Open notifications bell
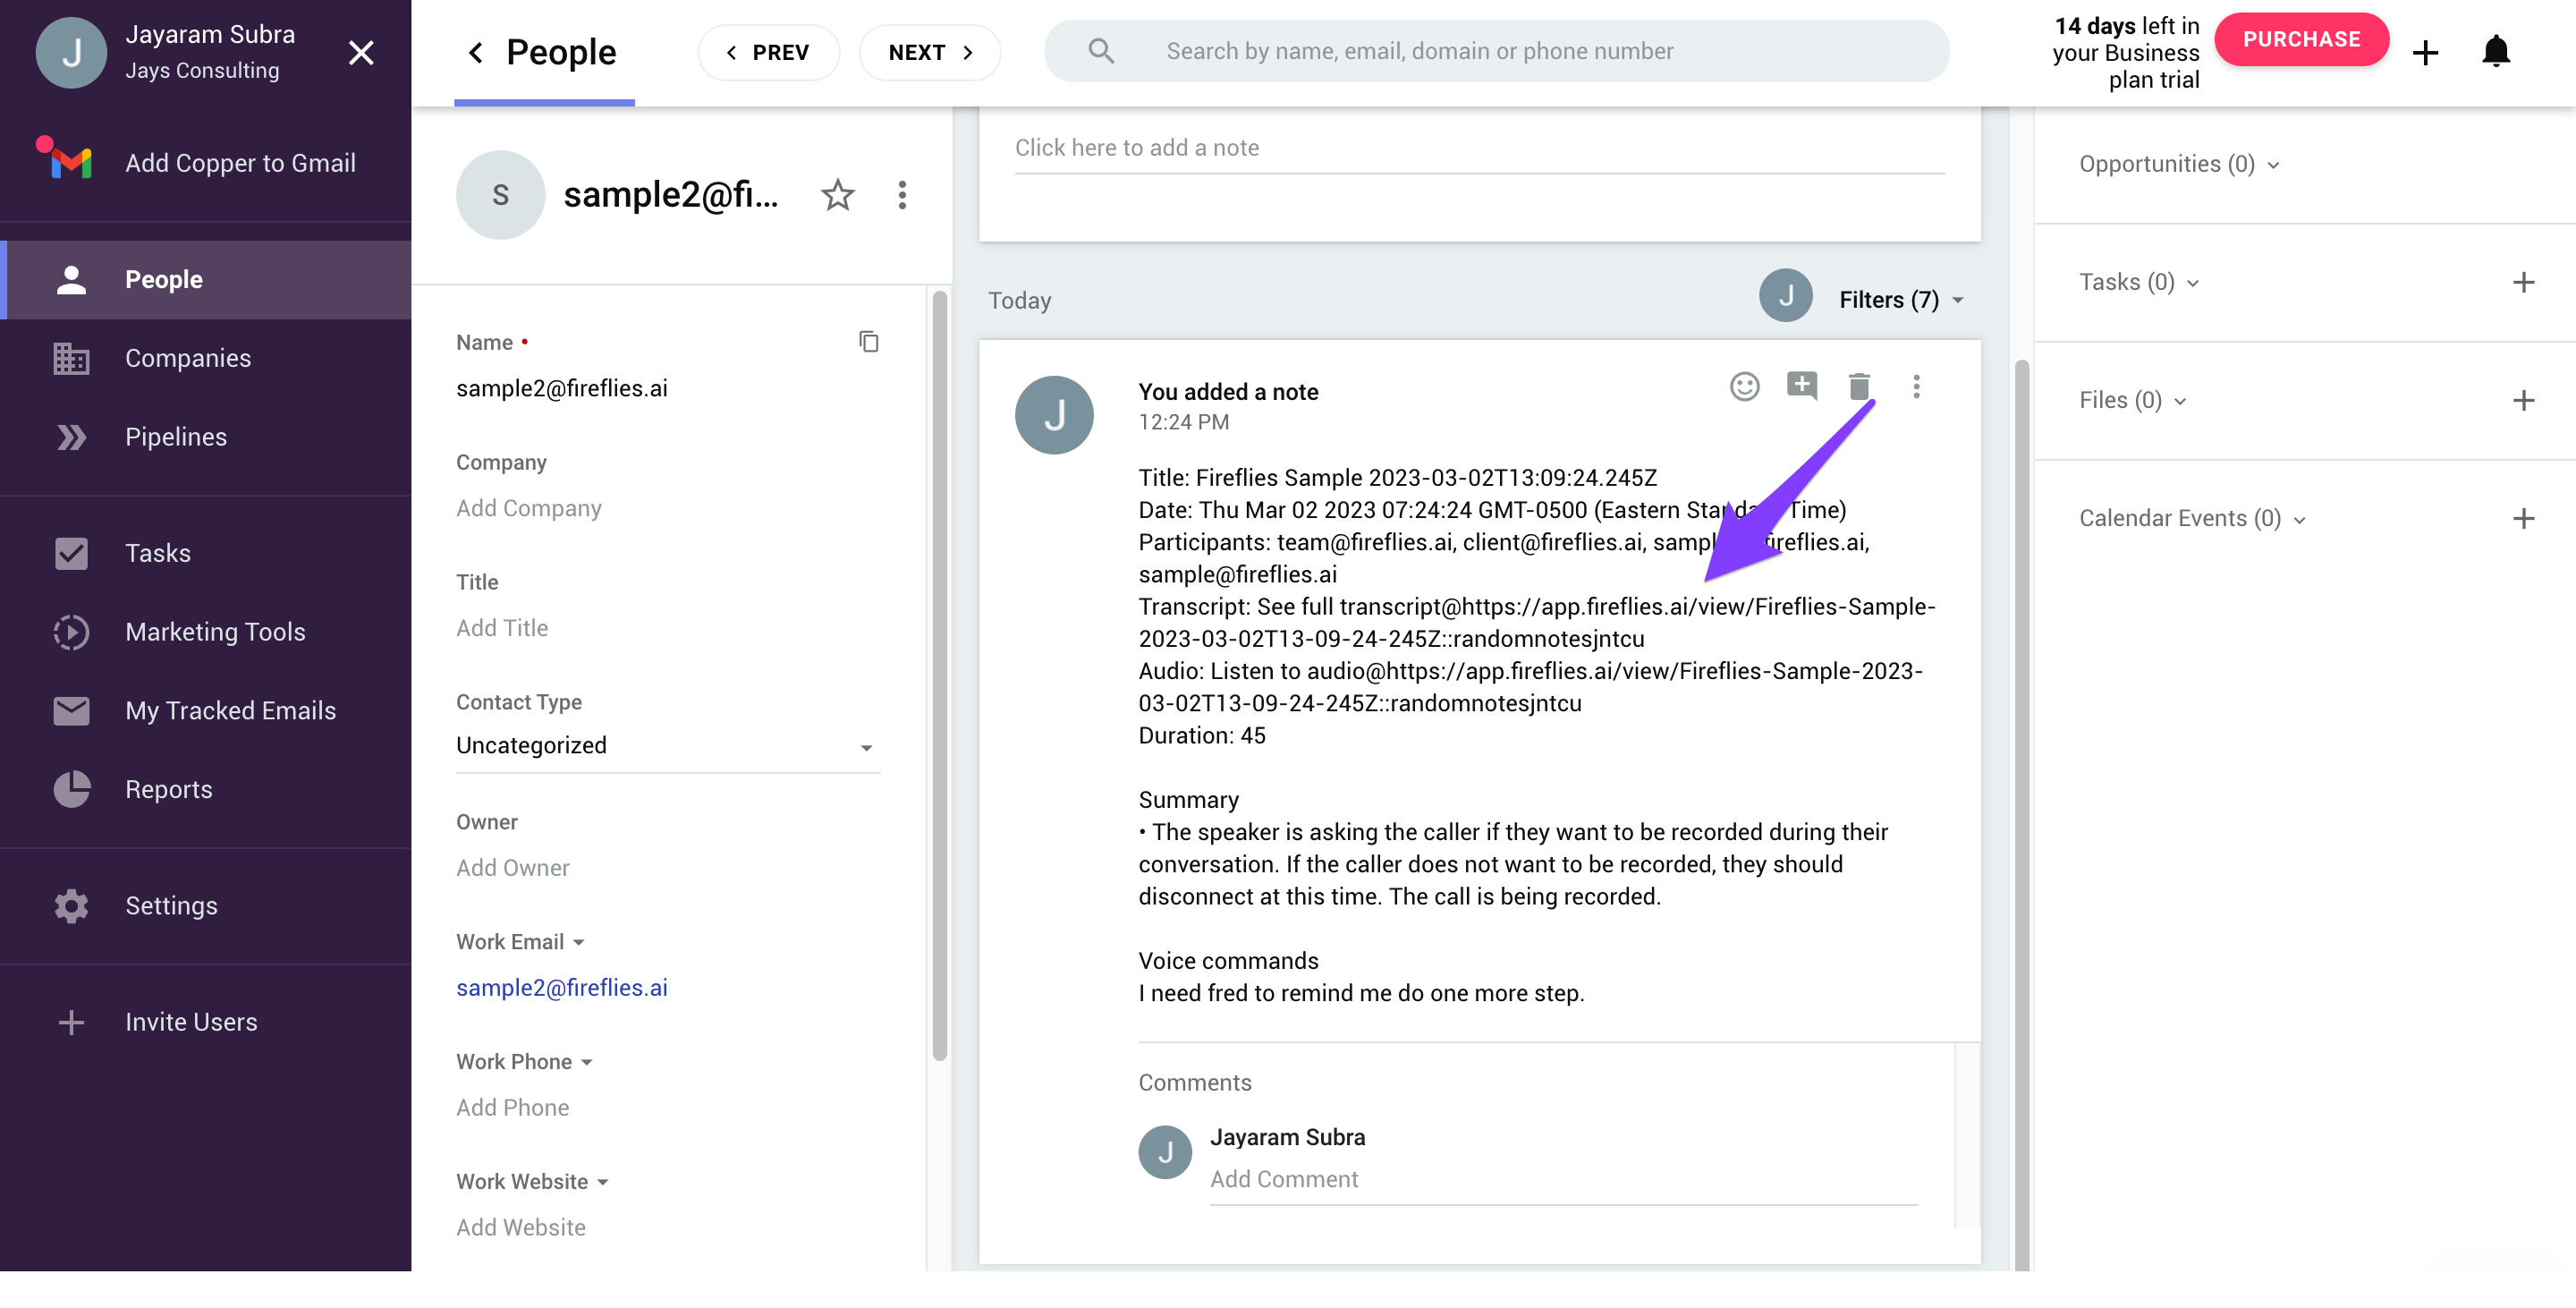This screenshot has height=1308, width=2576. pyautogui.click(x=2496, y=51)
